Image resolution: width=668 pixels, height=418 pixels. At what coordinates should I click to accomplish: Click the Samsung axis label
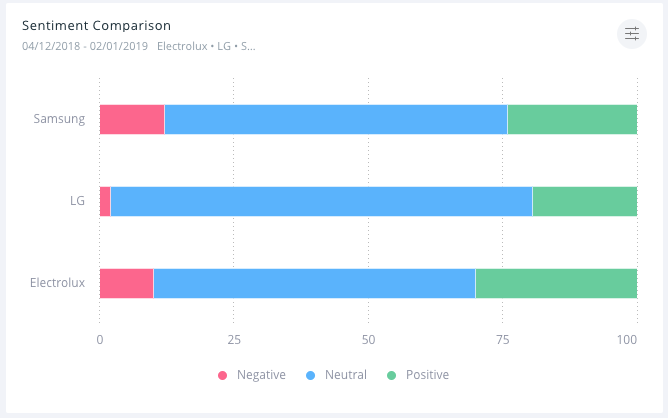pyautogui.click(x=59, y=119)
